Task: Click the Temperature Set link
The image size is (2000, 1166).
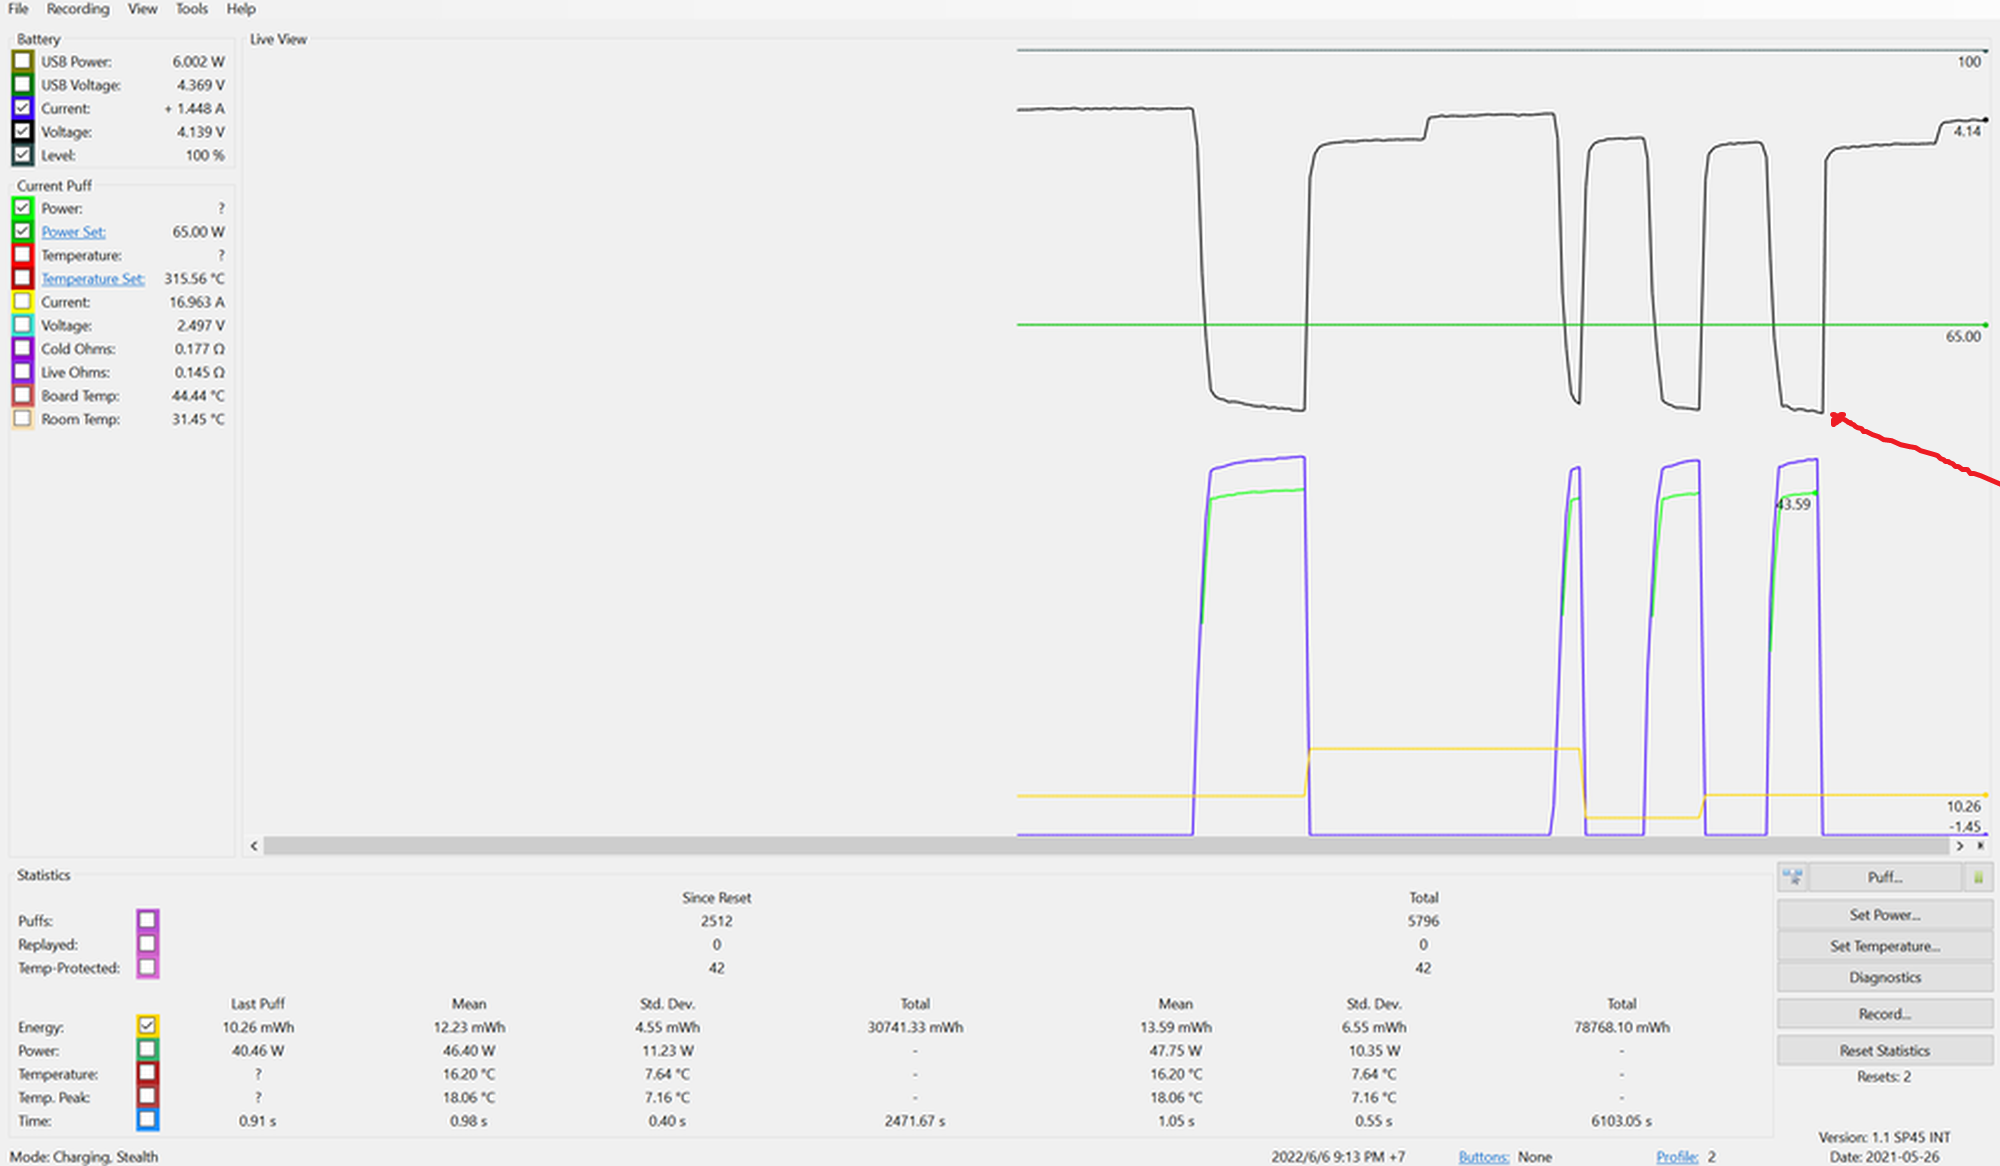Action: pos(93,279)
